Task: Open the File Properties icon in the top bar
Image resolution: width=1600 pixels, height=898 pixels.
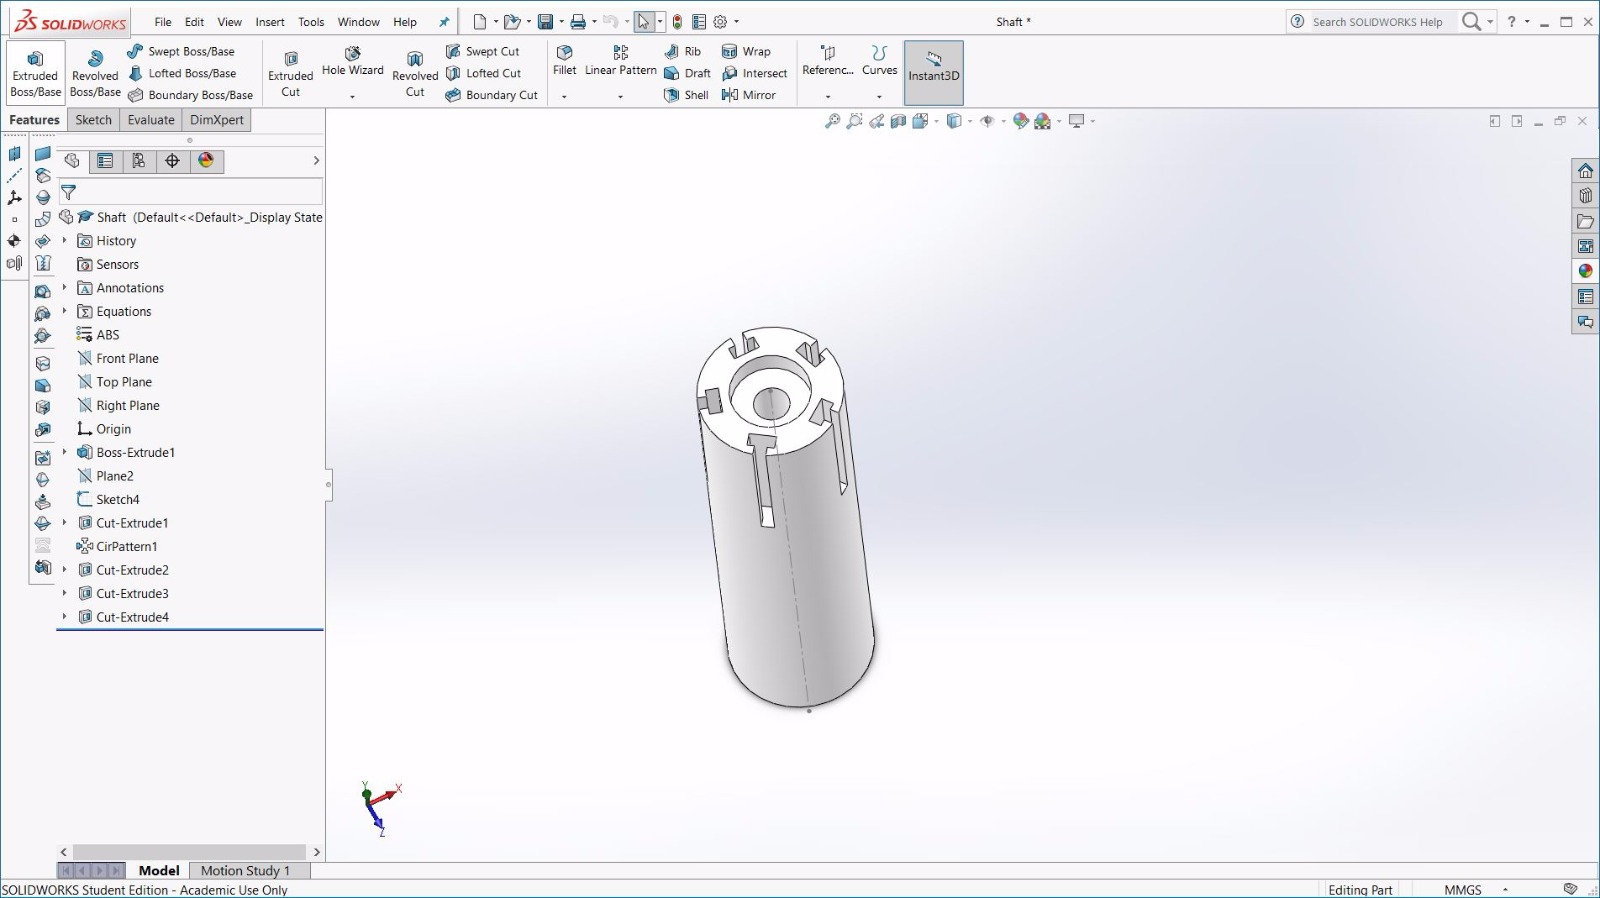Action: [699, 22]
